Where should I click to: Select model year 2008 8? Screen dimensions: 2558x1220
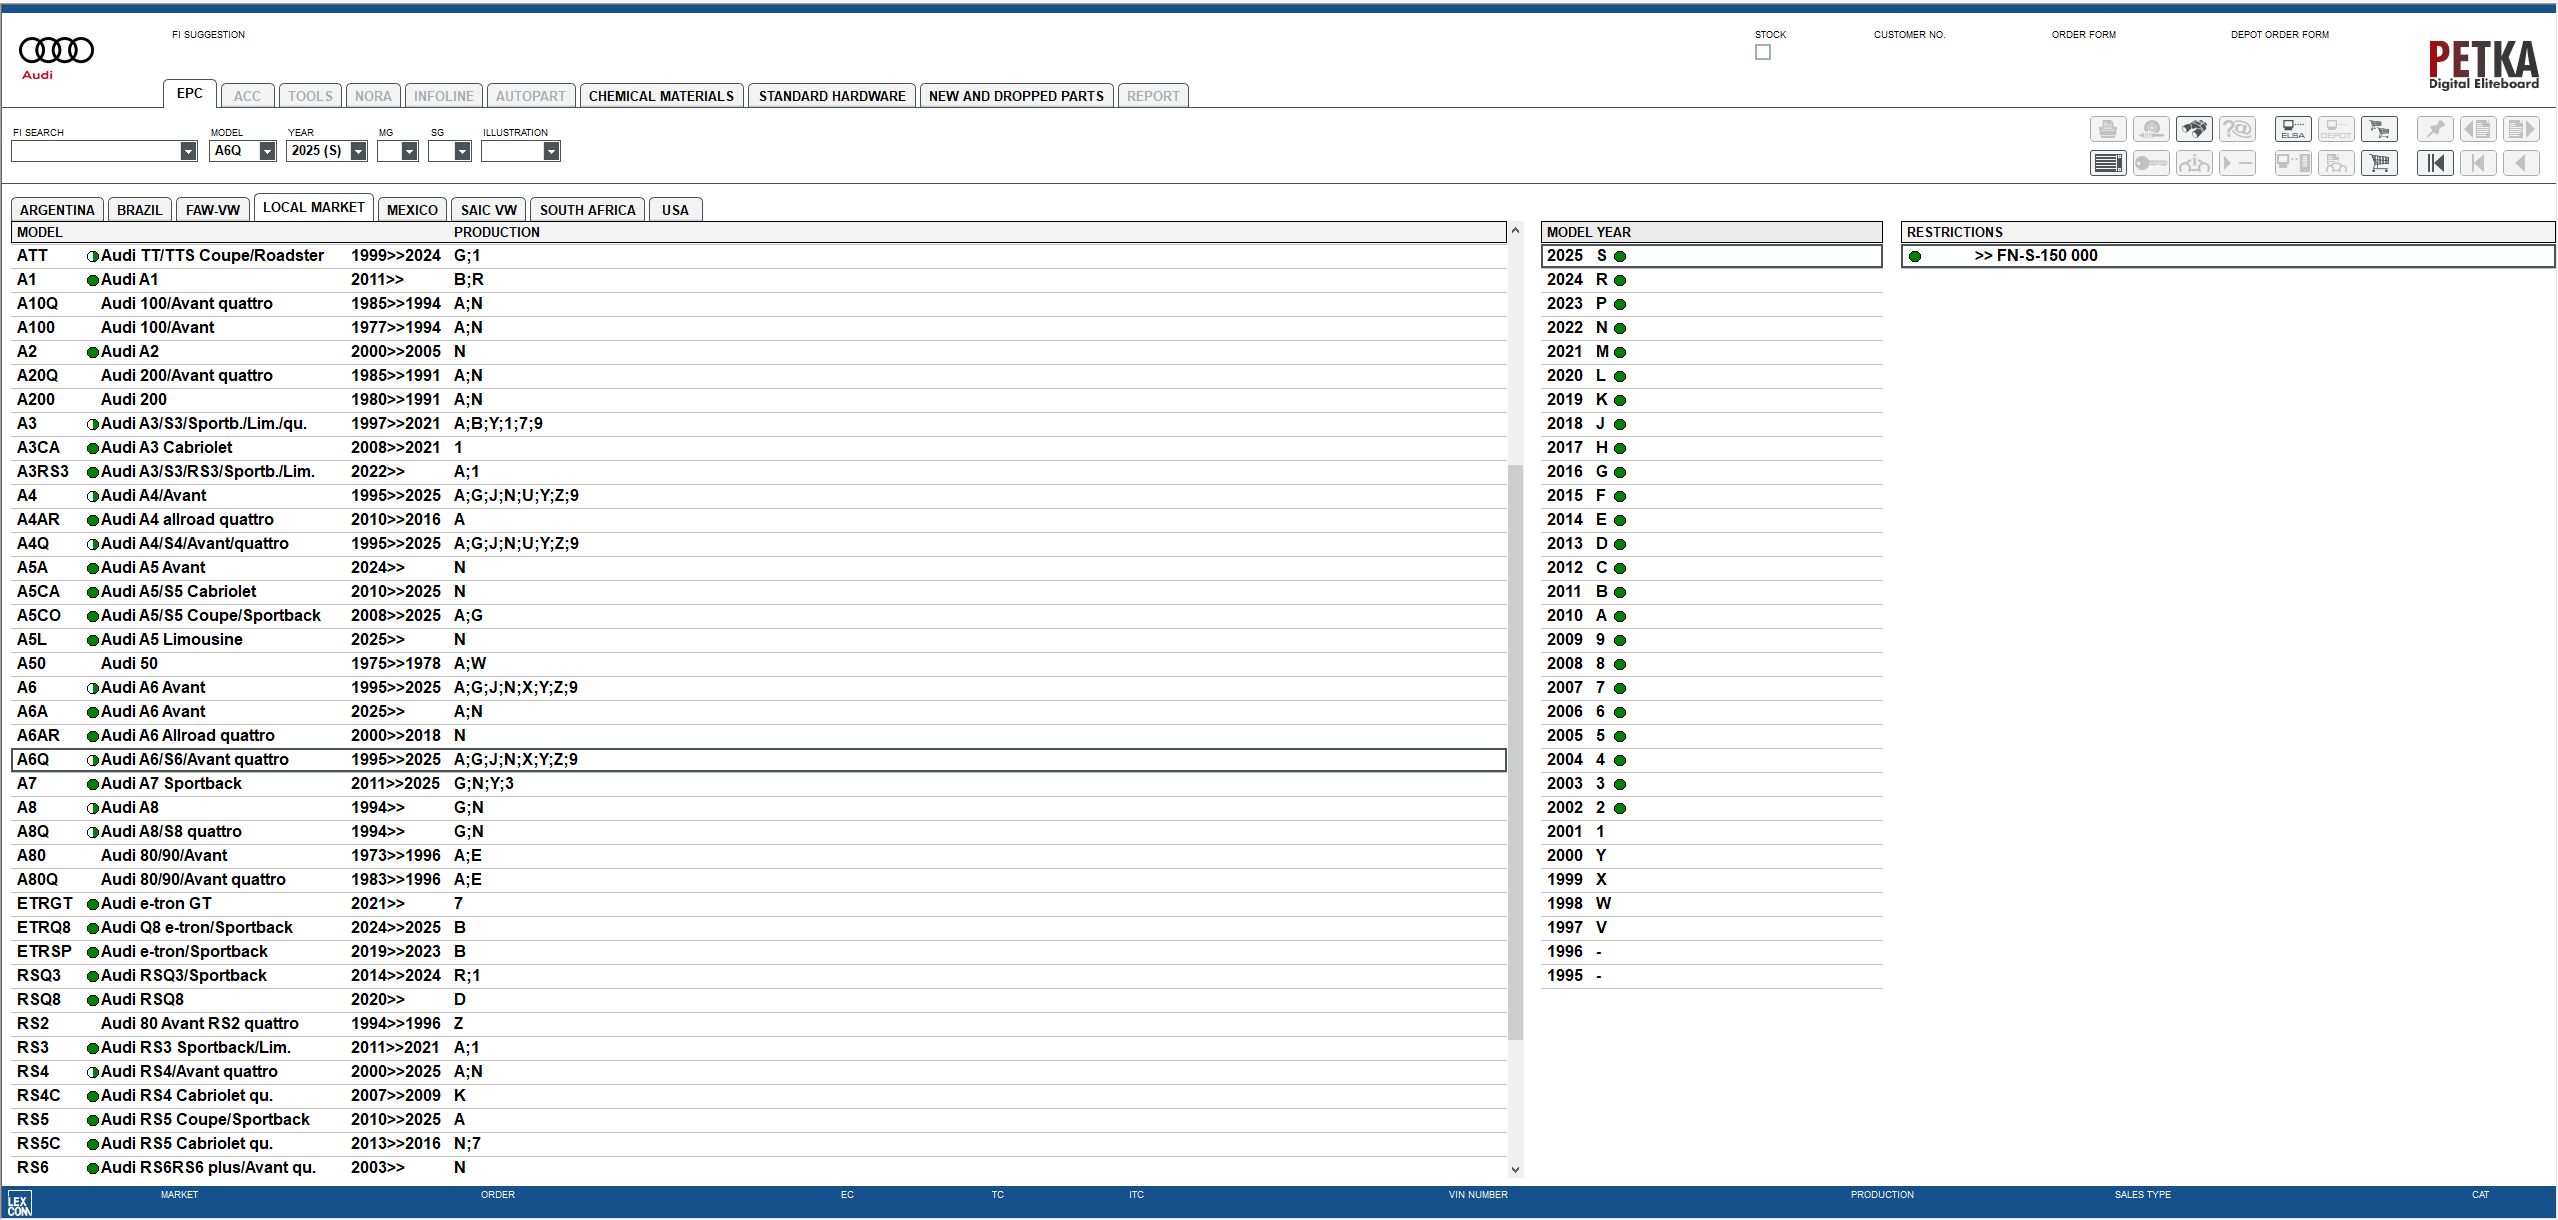[x=1712, y=664]
